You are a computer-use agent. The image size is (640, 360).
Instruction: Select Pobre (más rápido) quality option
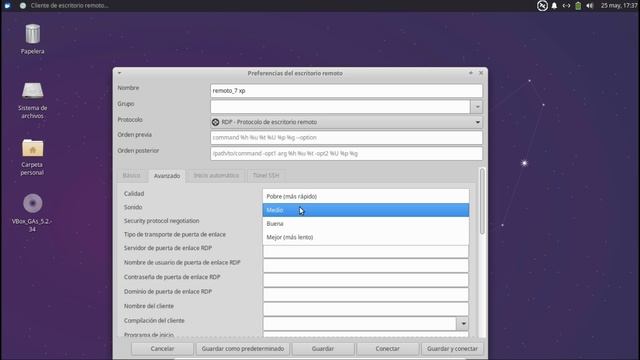pos(366,196)
